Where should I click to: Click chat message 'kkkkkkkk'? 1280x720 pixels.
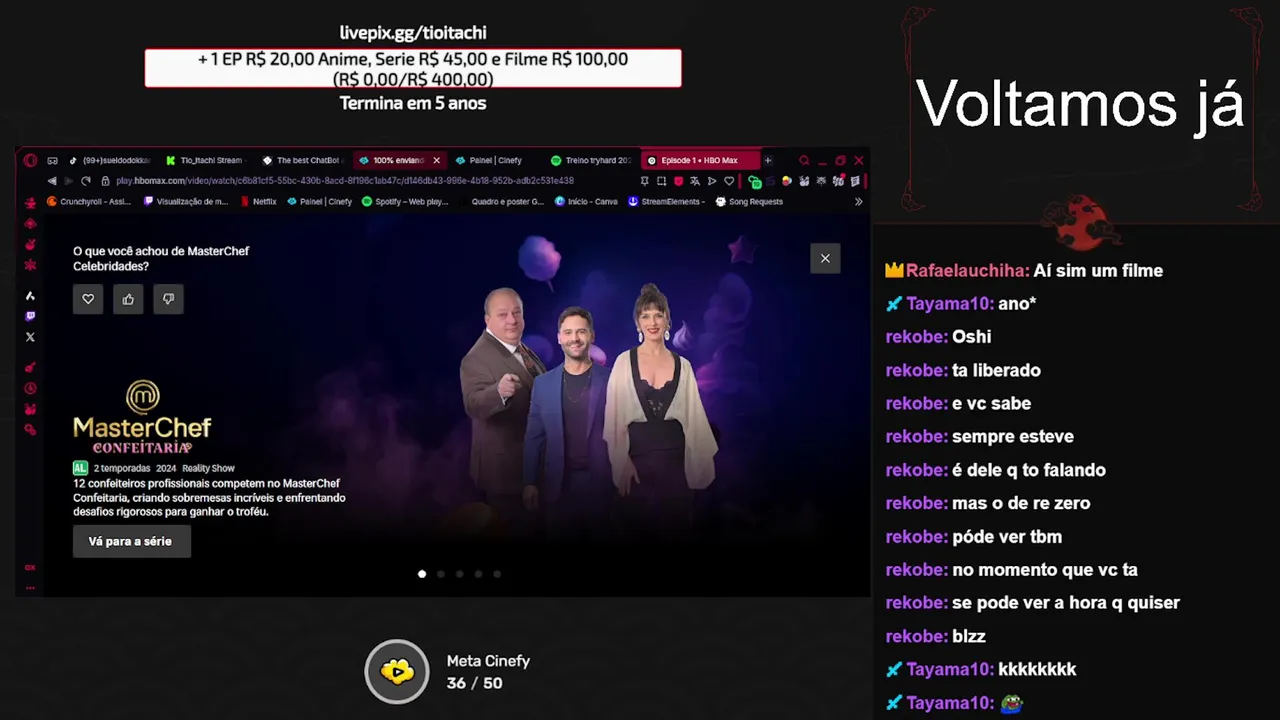tap(1037, 669)
